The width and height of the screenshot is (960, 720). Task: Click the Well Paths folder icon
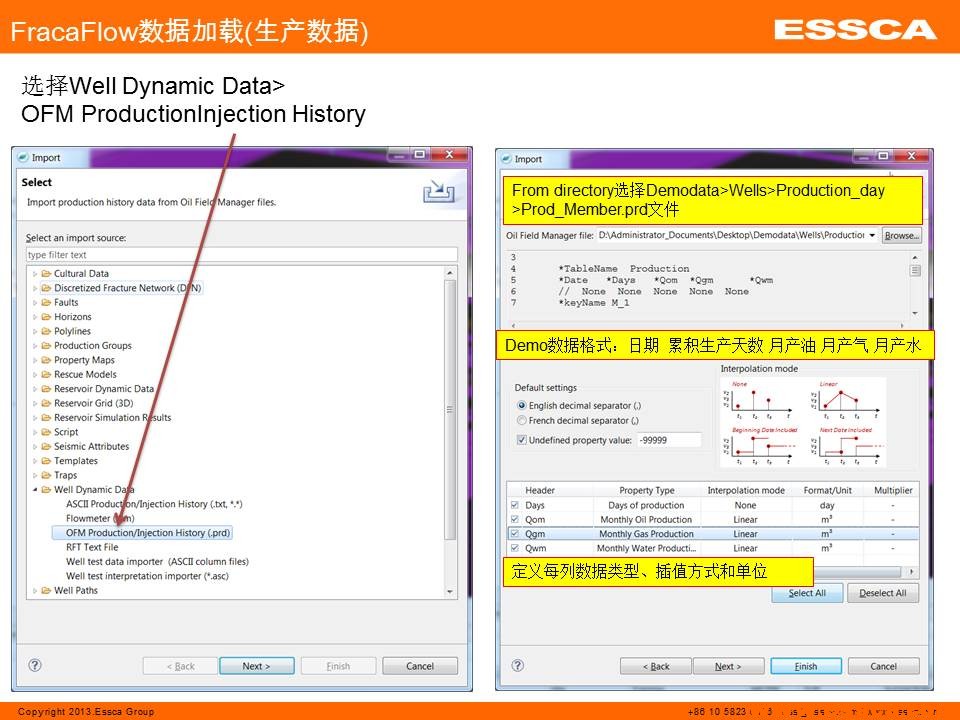[x=46, y=591]
